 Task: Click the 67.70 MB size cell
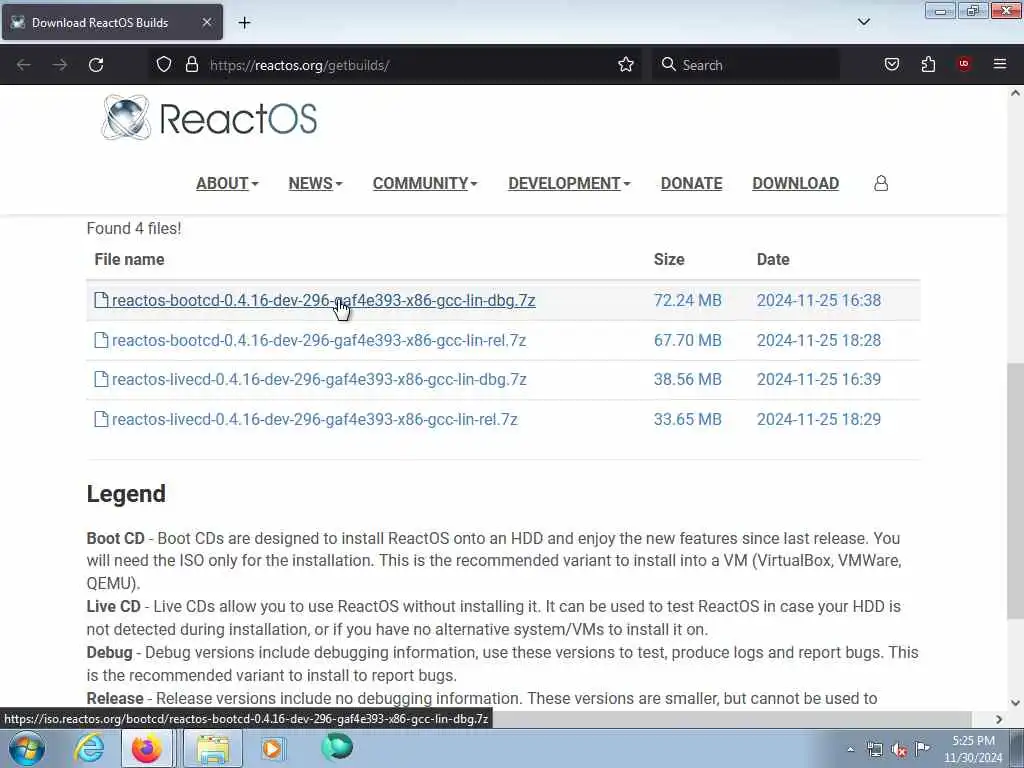[688, 340]
